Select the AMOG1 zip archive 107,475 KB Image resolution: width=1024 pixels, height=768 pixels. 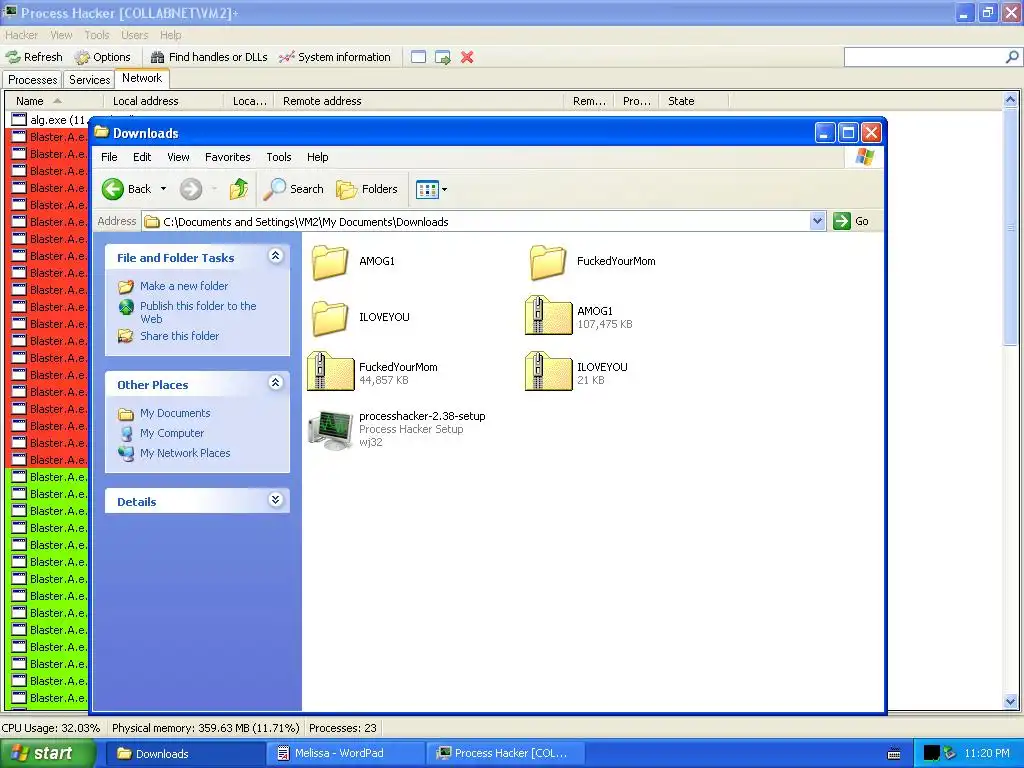(548, 315)
